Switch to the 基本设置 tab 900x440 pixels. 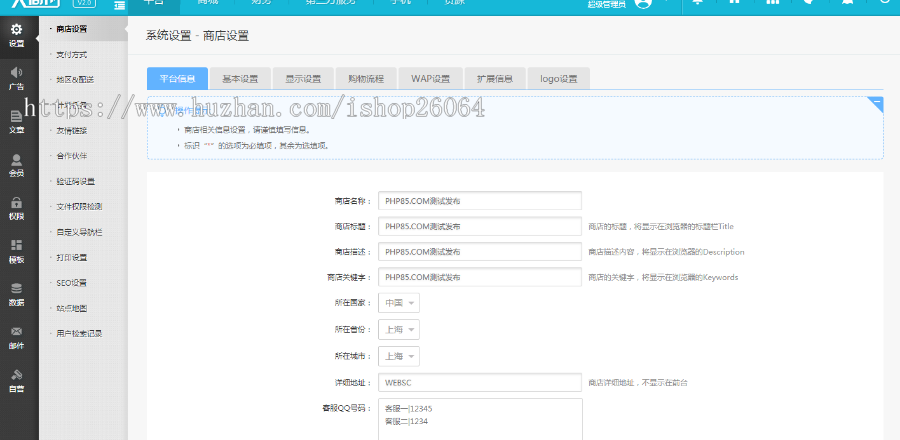(x=240, y=79)
